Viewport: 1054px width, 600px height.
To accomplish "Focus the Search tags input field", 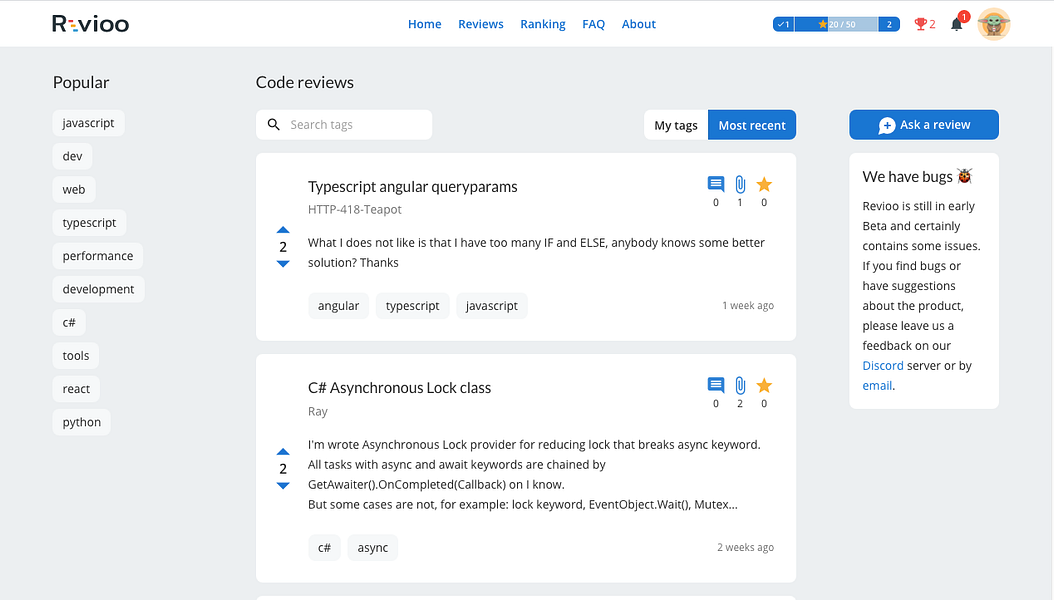I will (355, 125).
